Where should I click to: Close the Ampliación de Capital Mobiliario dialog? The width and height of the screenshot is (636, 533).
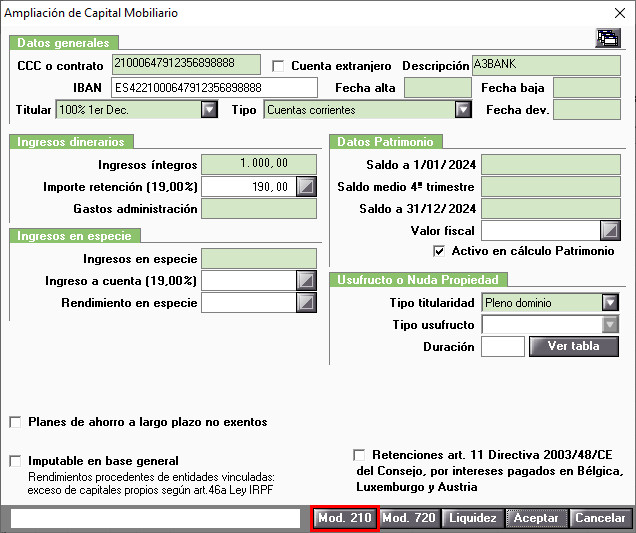tap(618, 12)
